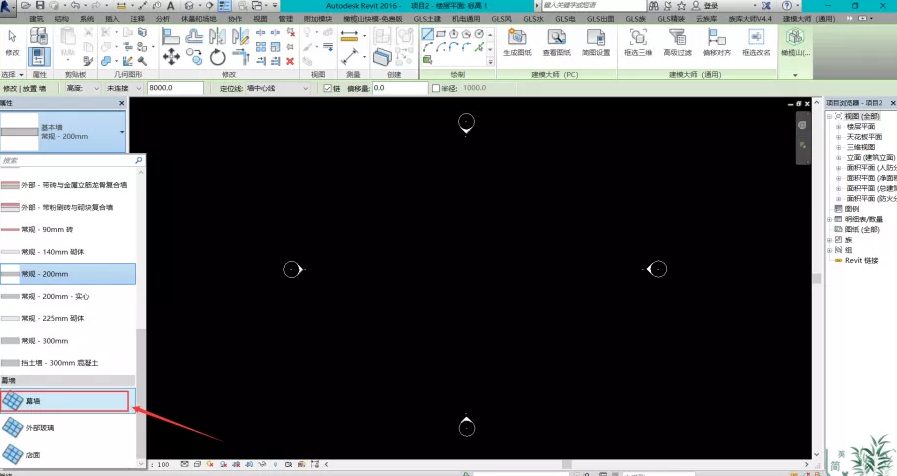This screenshot has width=897, height=476.
Task: Click the Rotate tool icon
Action: point(217,57)
